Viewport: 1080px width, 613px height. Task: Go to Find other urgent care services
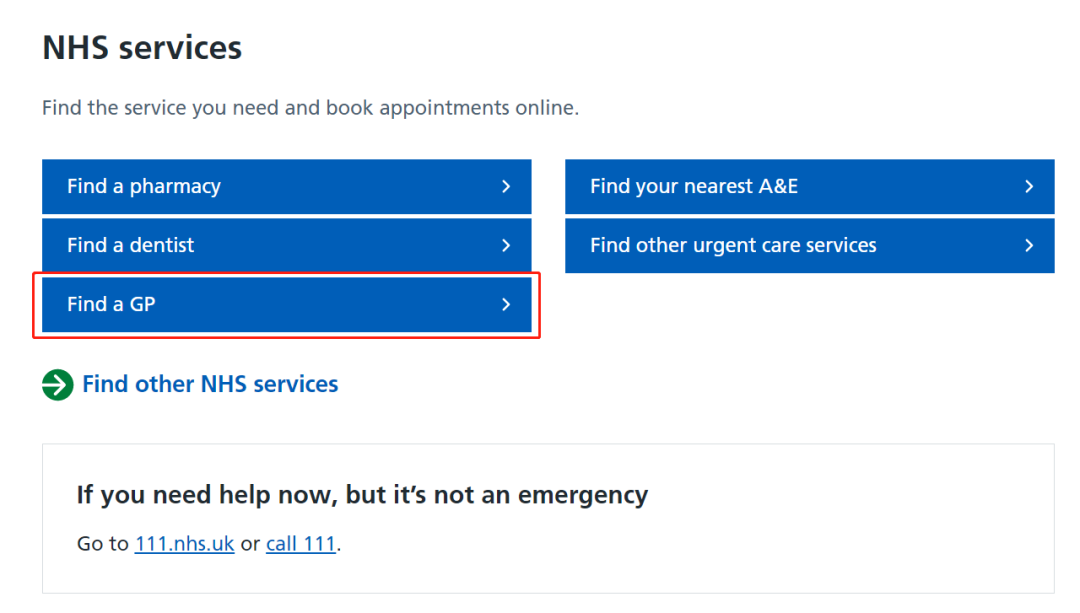[809, 246]
